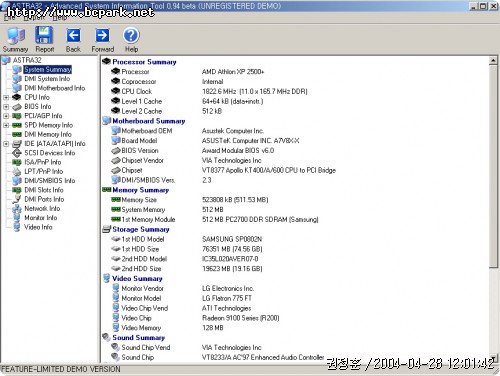Click the 1st Memory Module row label
The height and width of the screenshot is (376, 500).
(148, 219)
